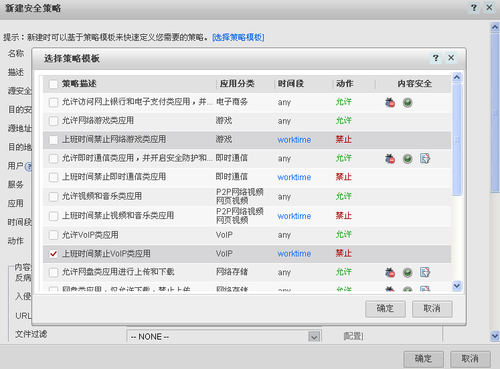
Task: Click 网络存储 cell in 上传和下载 row
Action: click(x=232, y=272)
